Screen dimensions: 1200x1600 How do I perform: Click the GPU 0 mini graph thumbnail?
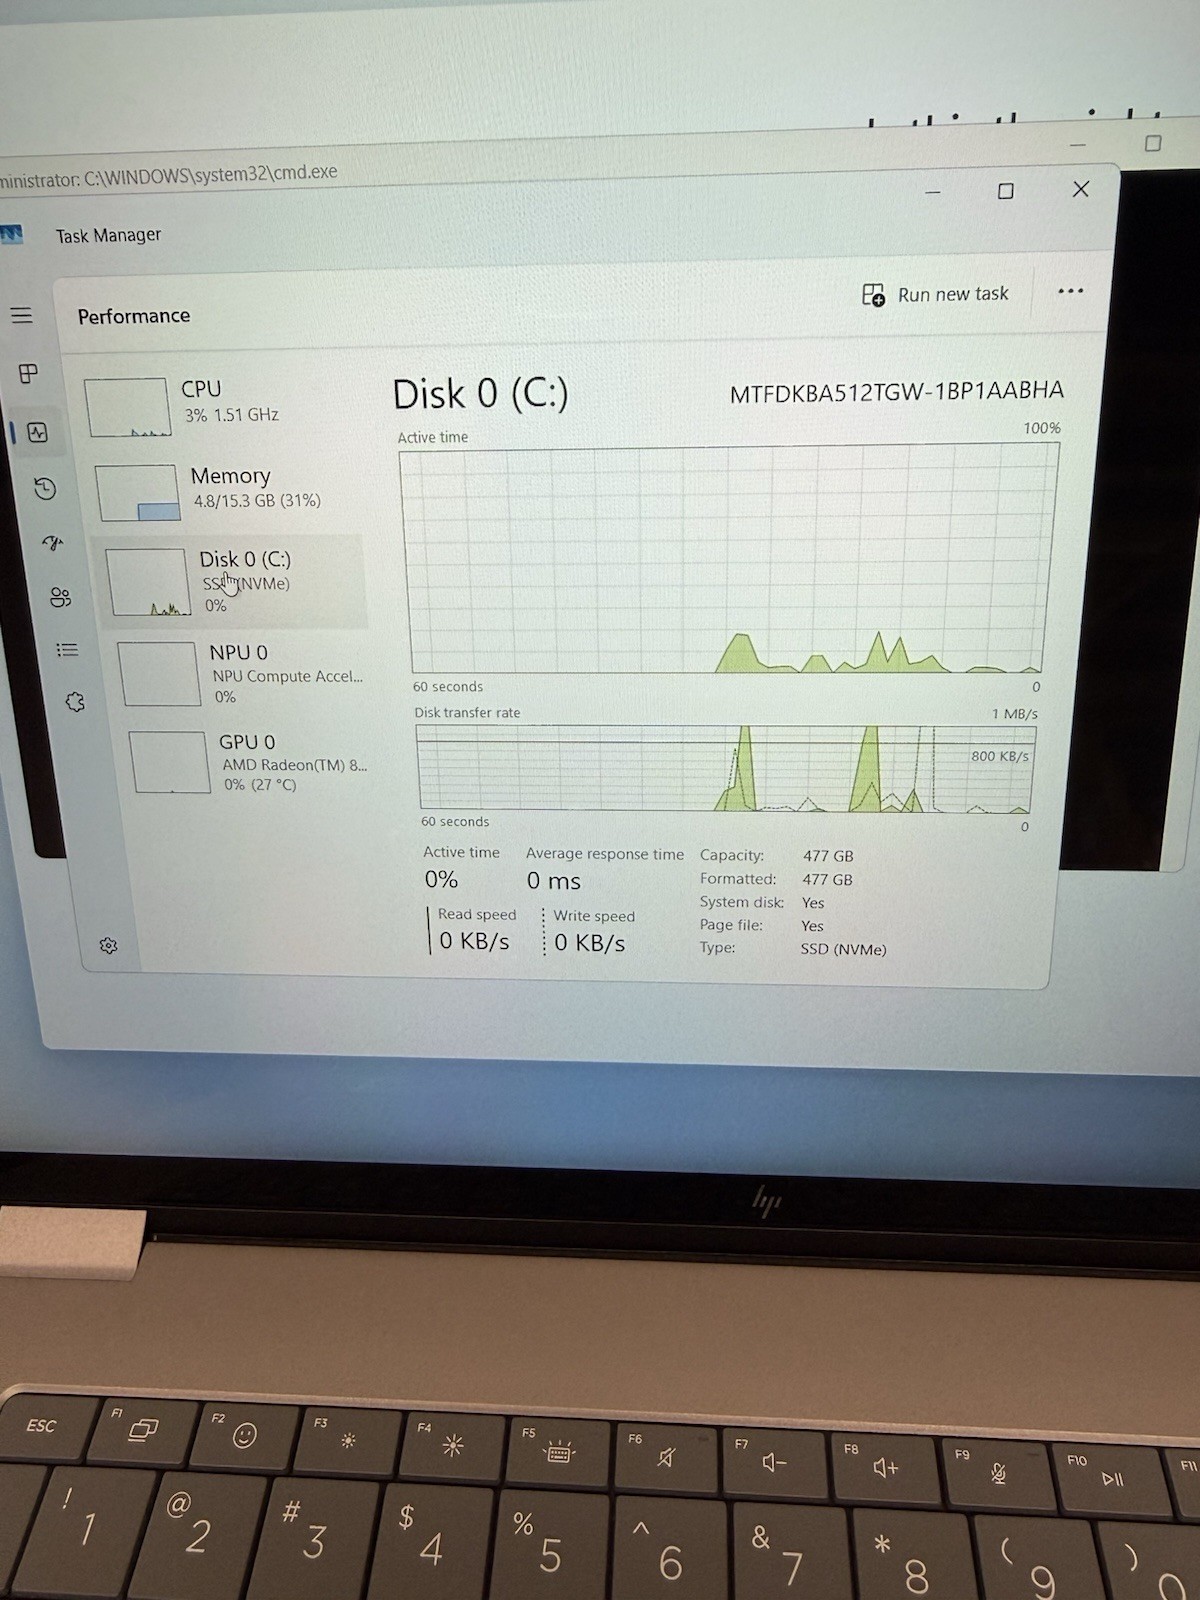(169, 762)
